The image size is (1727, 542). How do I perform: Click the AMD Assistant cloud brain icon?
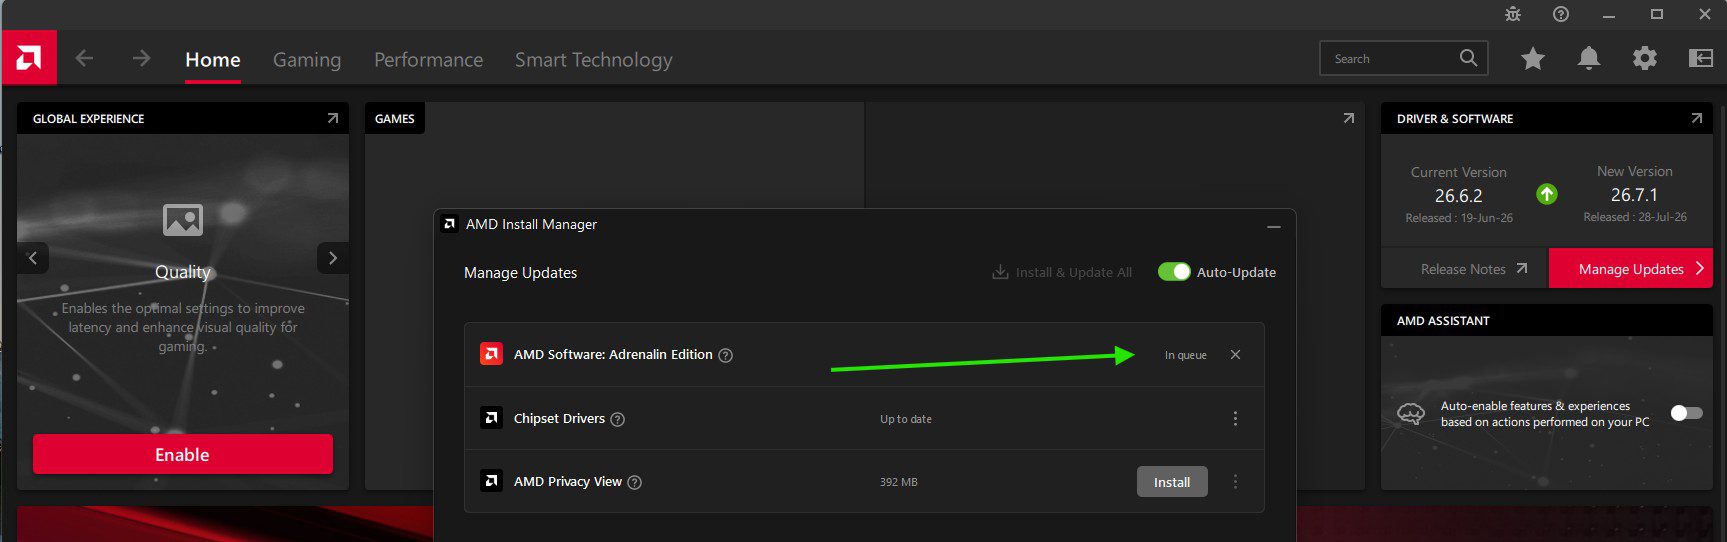point(1411,413)
